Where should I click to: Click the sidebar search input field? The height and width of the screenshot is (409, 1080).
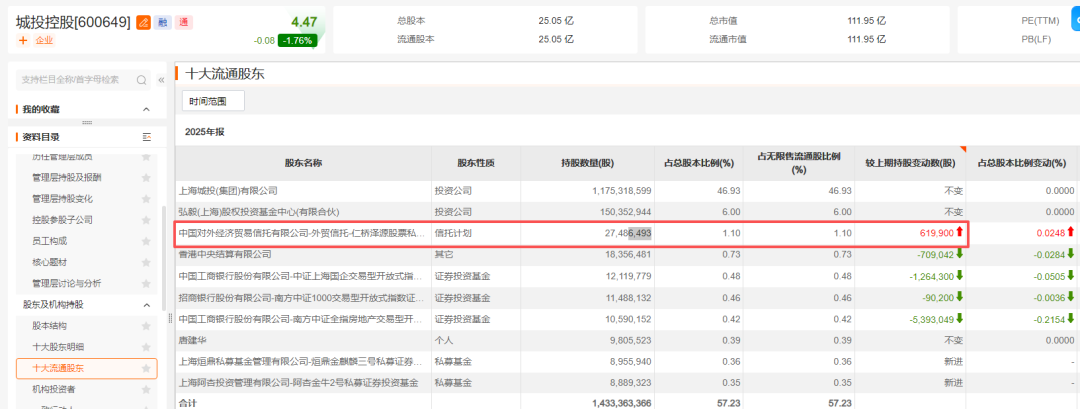point(72,80)
